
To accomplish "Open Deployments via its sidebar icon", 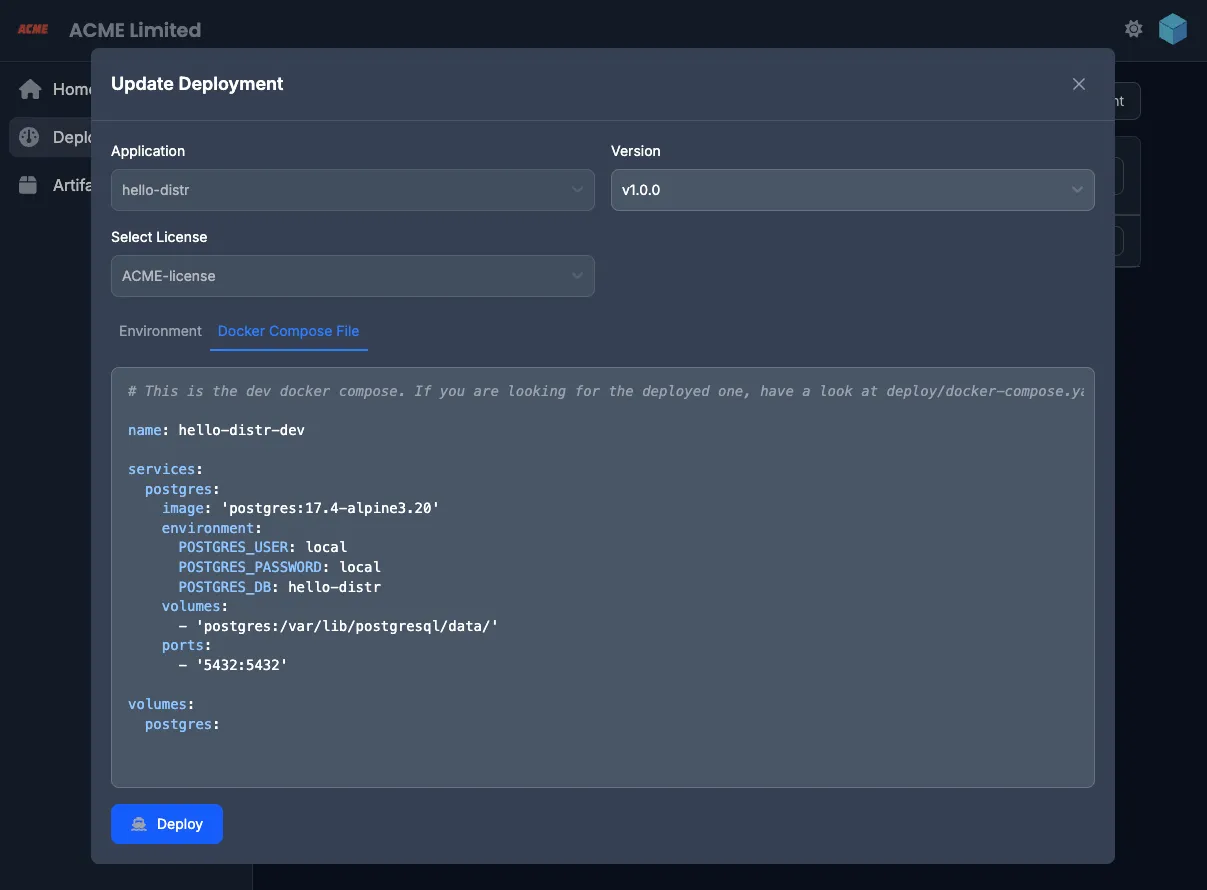I will [30, 137].
